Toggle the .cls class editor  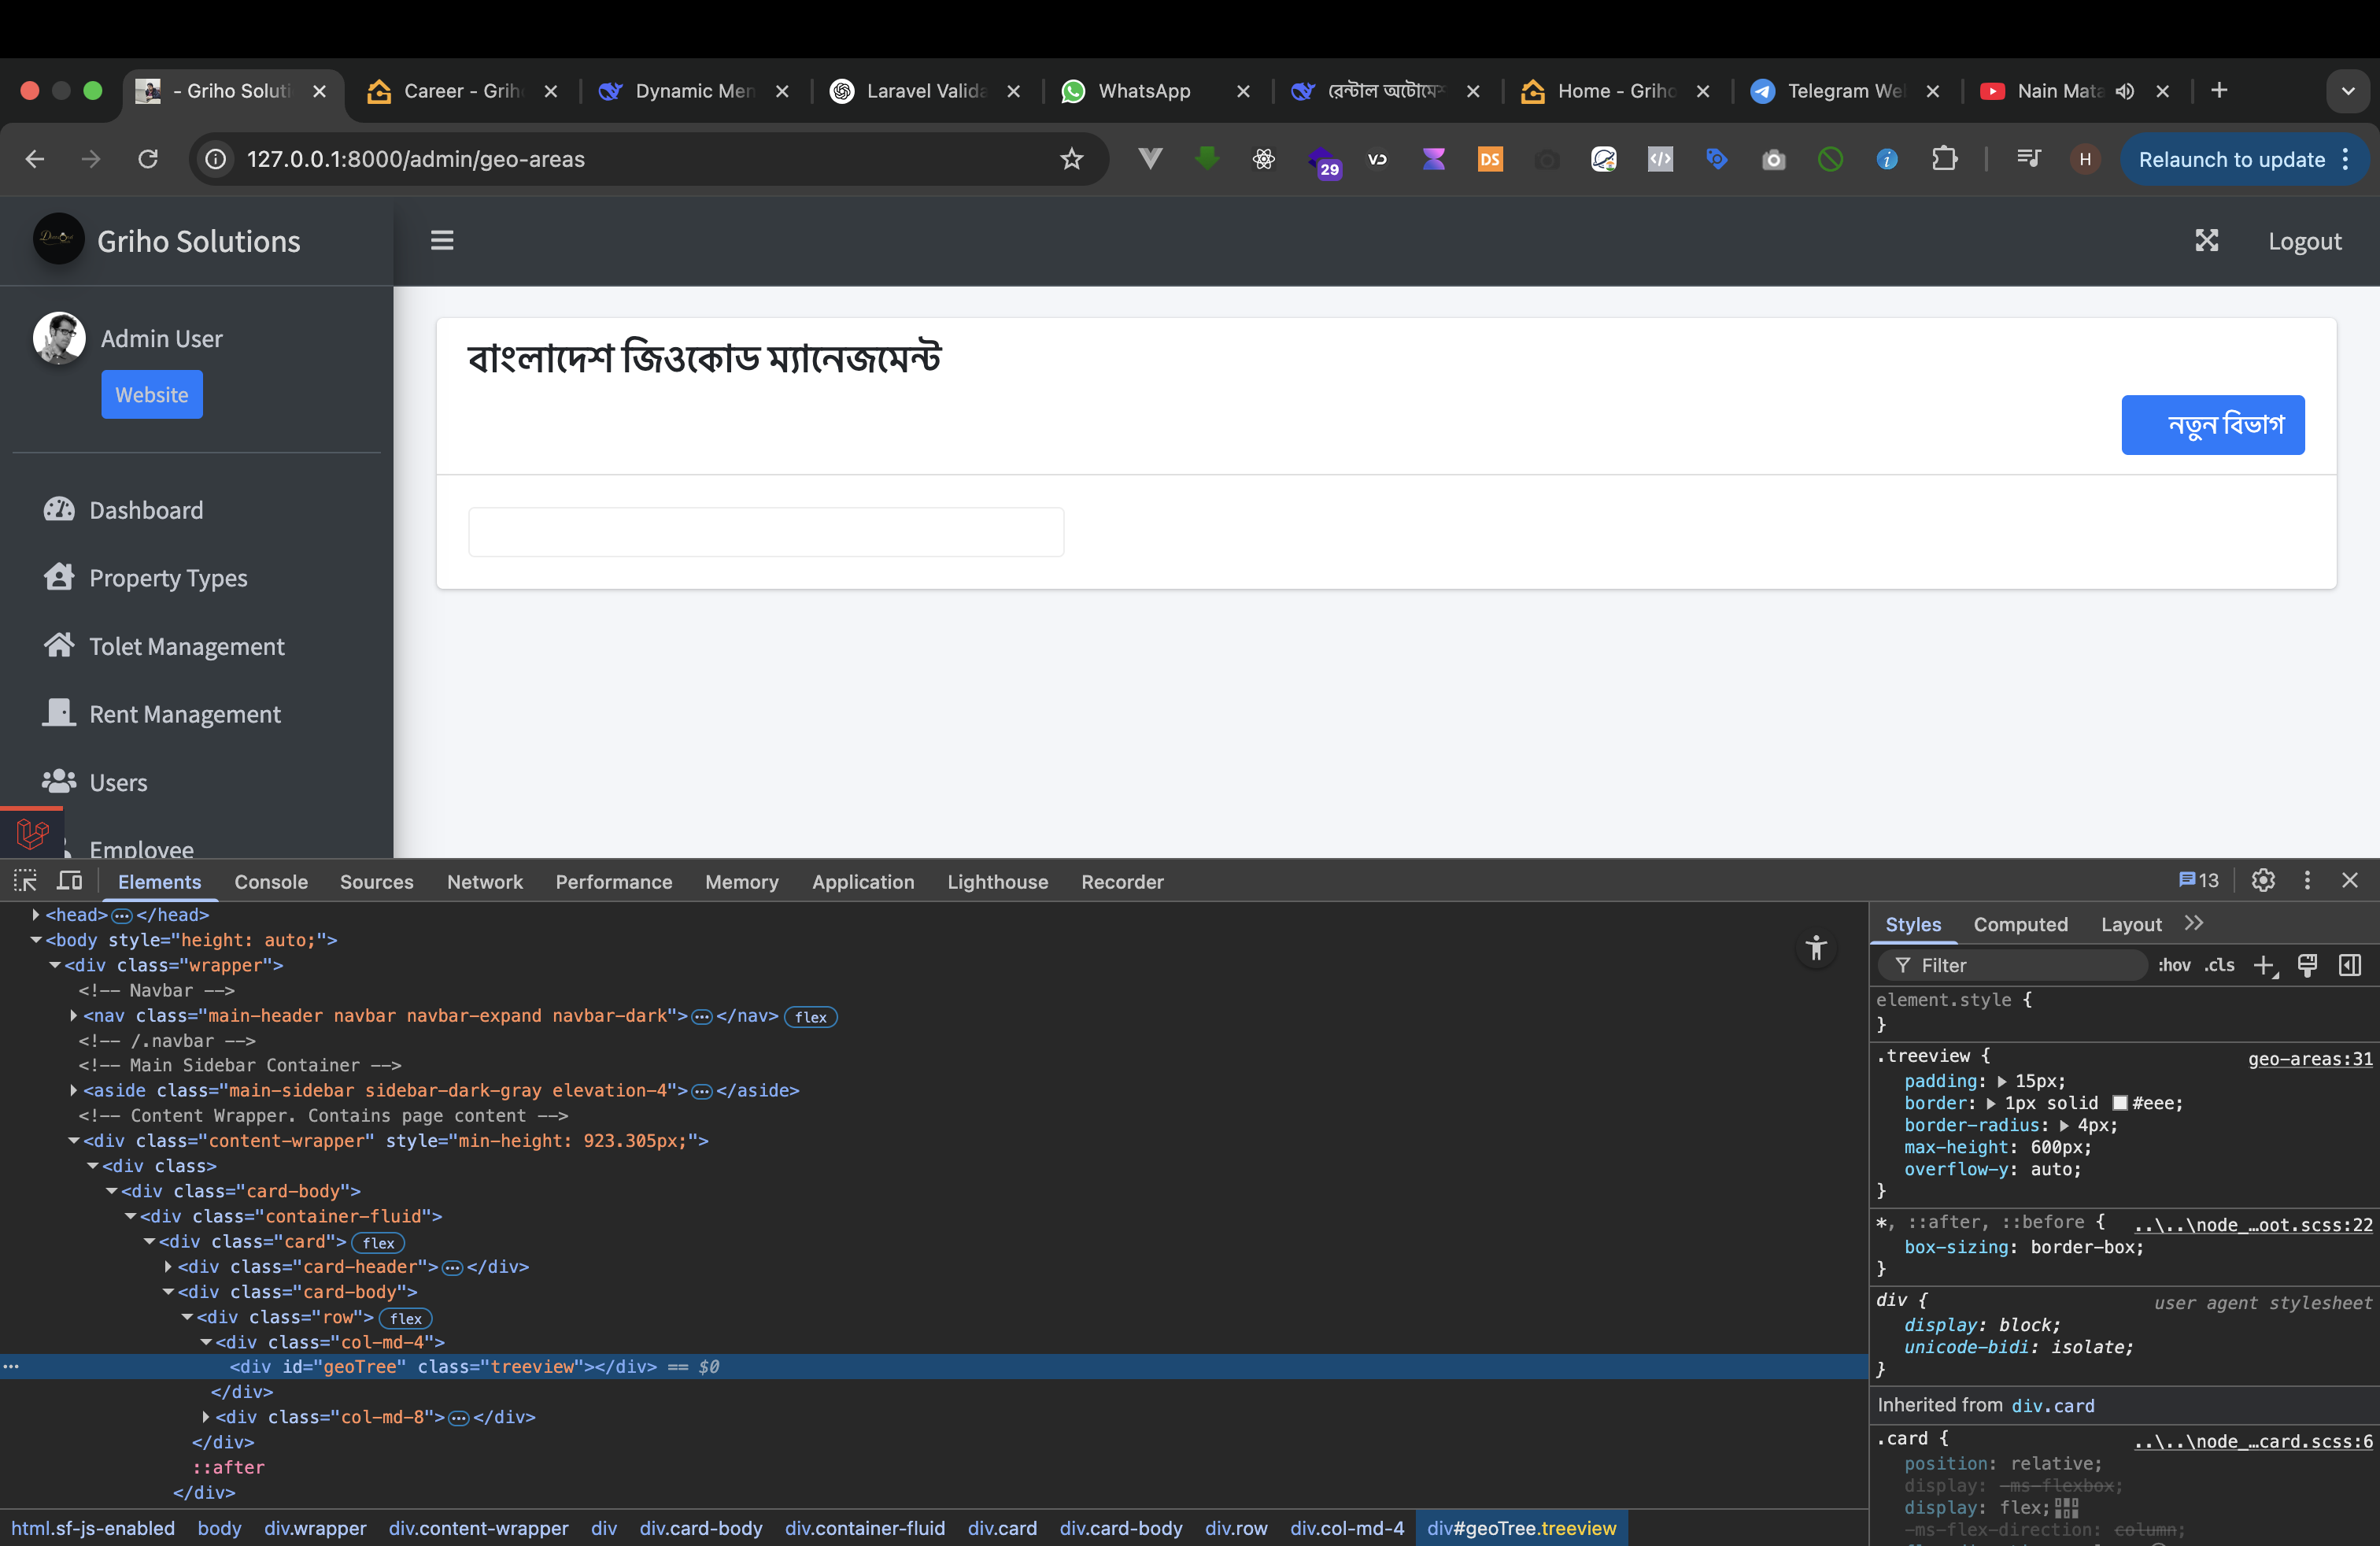click(2219, 965)
